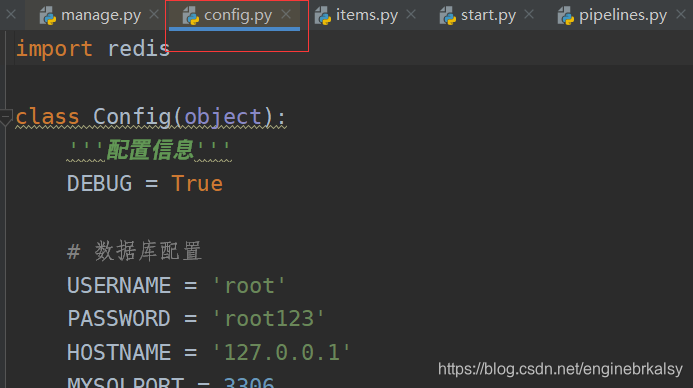693x388 pixels.
Task: Collapse the Config class code fold
Action: [x=6, y=118]
